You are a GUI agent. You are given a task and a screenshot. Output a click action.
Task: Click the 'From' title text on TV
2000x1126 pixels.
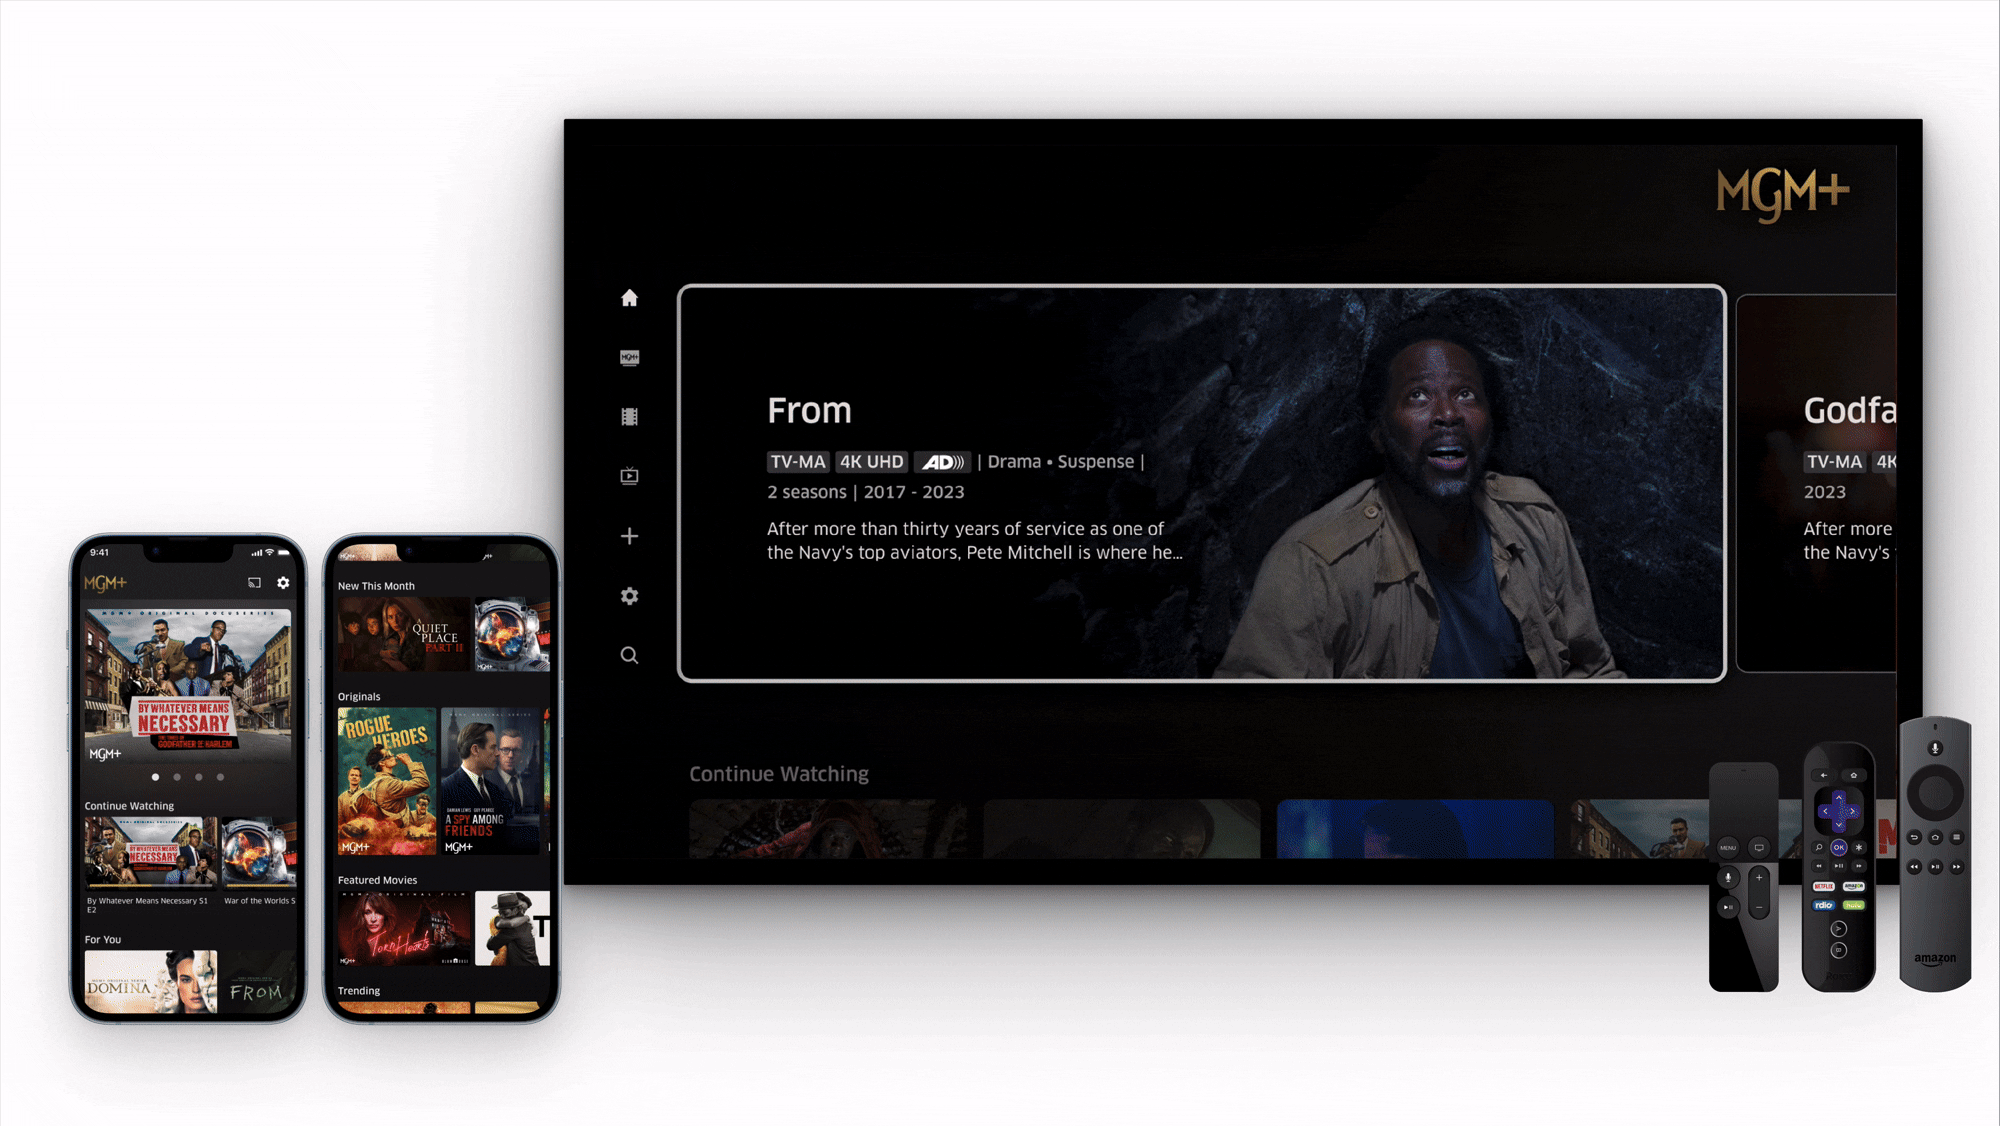point(809,410)
